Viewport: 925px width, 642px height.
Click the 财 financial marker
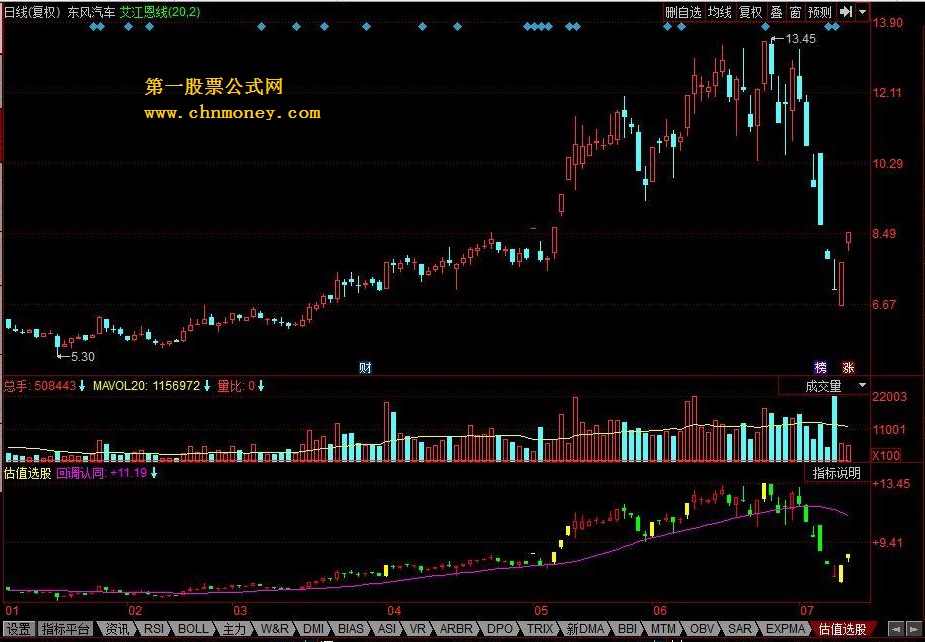click(x=365, y=368)
